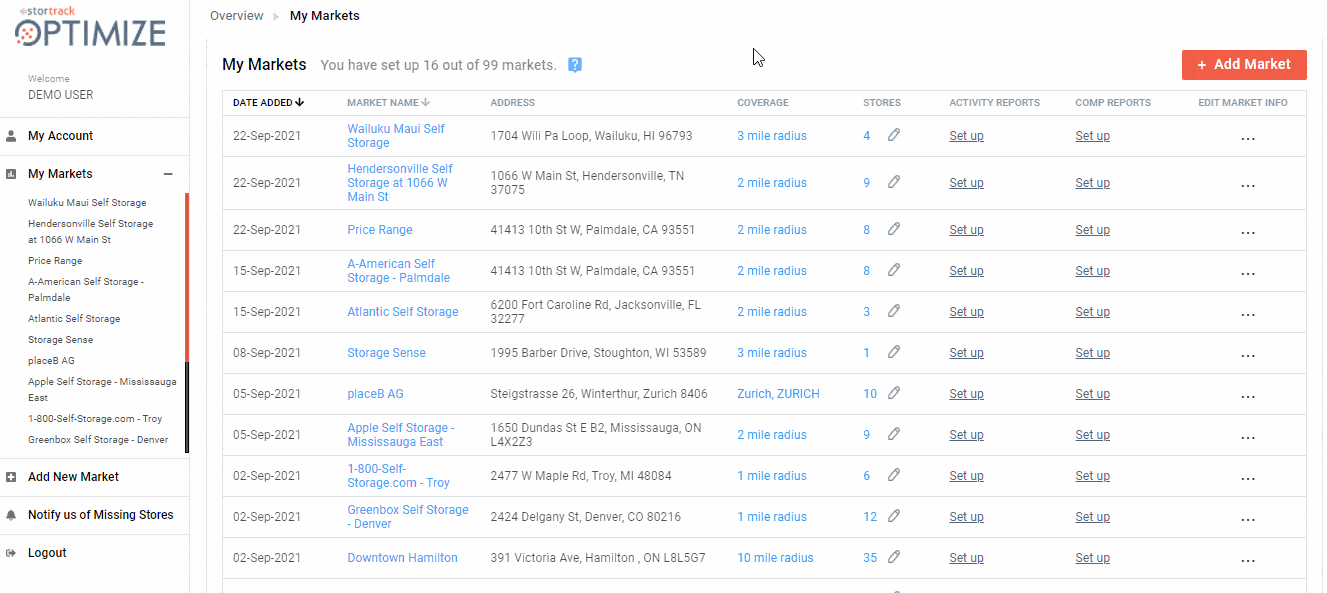Open three-dot menu for Storage Sense
This screenshot has height=593, width=1327.
[1247, 356]
